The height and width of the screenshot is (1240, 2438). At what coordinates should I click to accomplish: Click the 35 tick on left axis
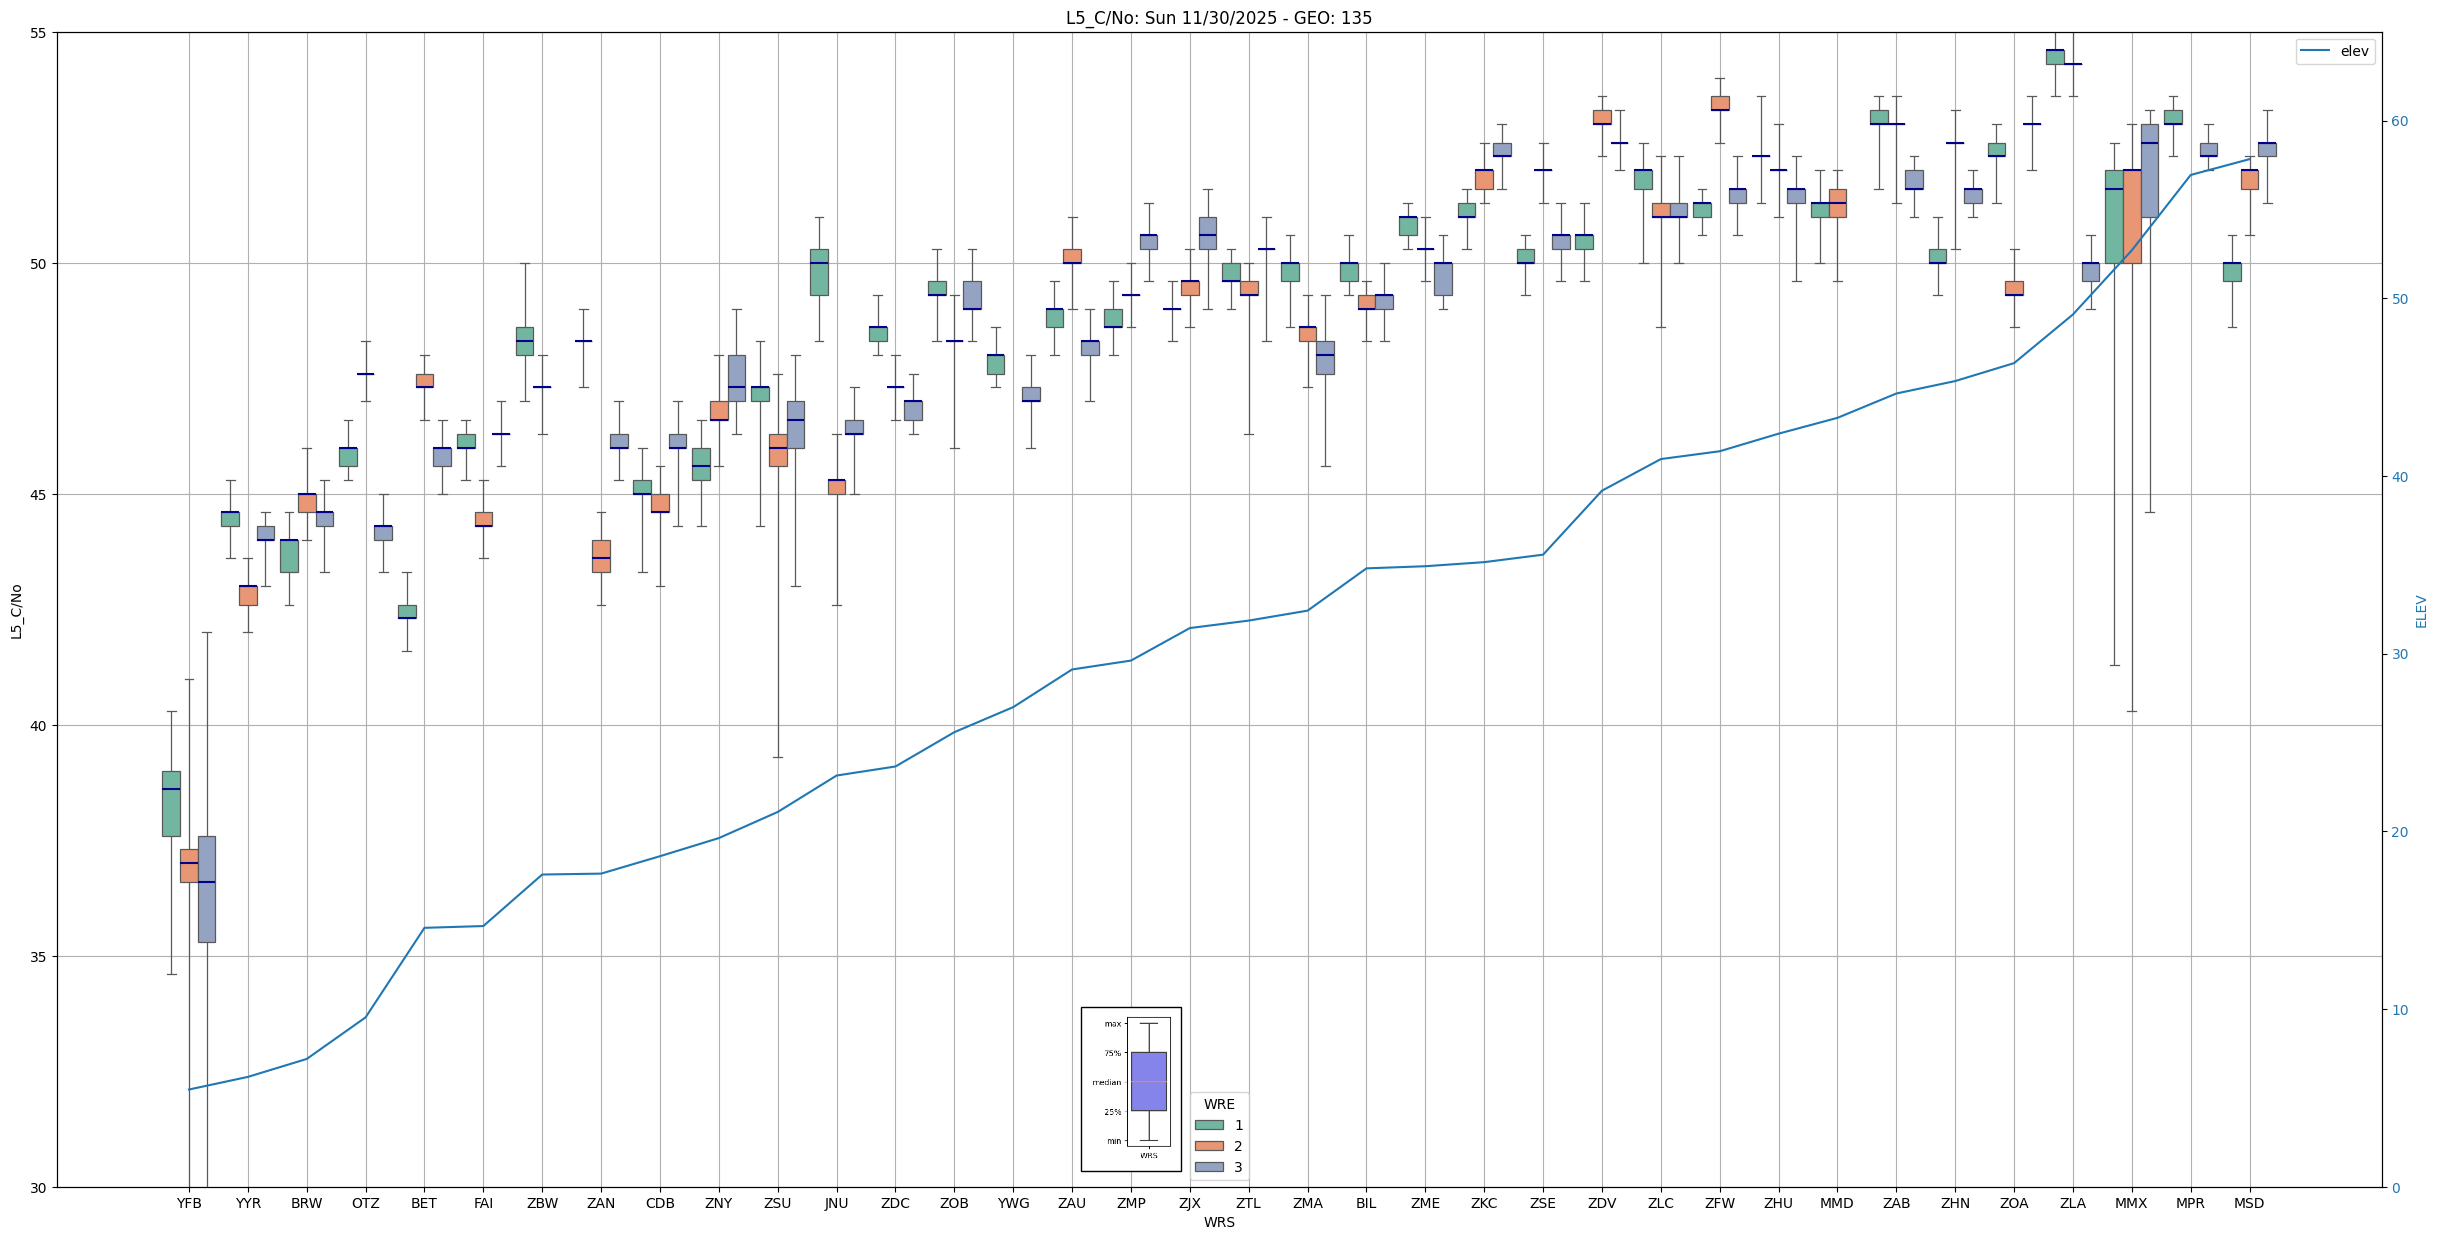40,957
